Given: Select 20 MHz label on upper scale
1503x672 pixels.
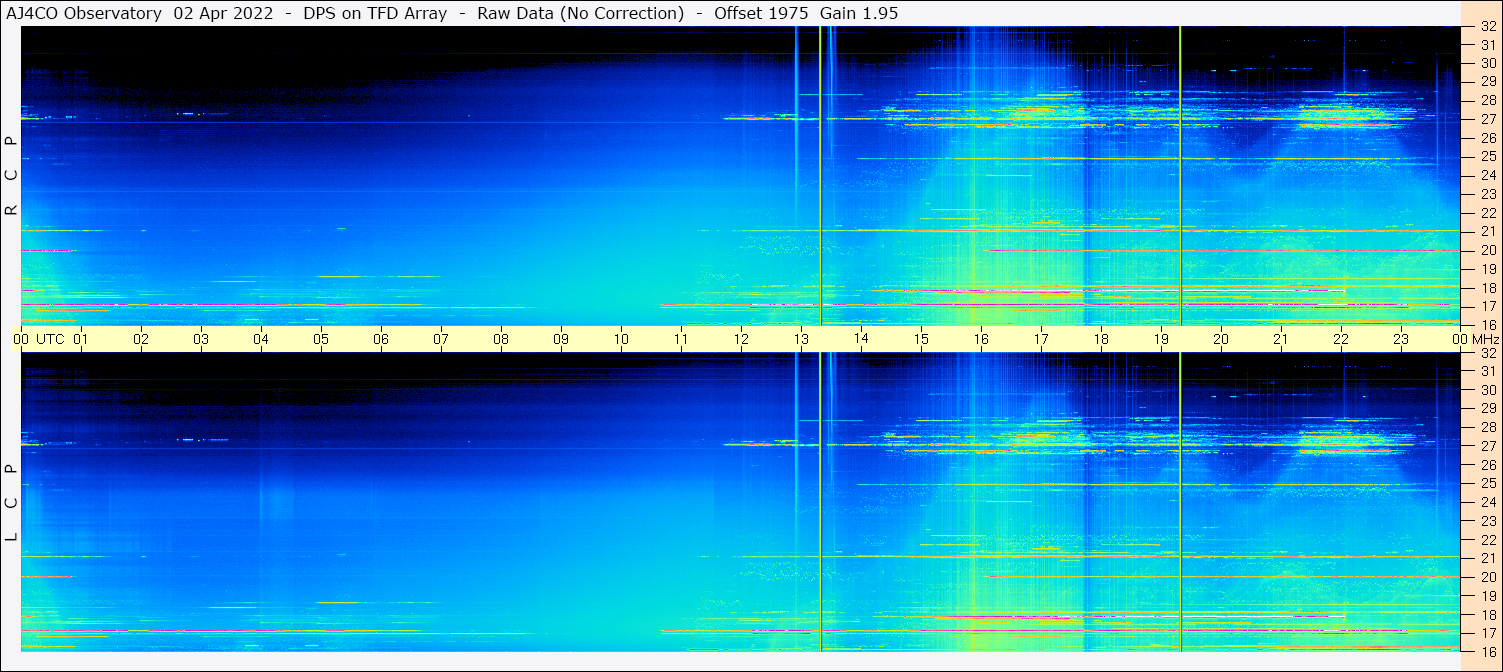Looking at the screenshot, I should click(1487, 250).
